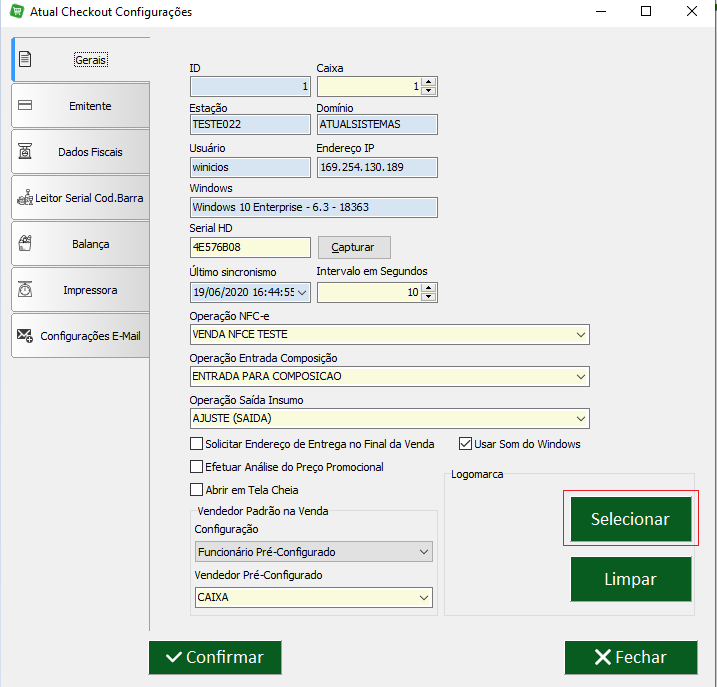Click the Estação field TESTE022

pos(250,124)
